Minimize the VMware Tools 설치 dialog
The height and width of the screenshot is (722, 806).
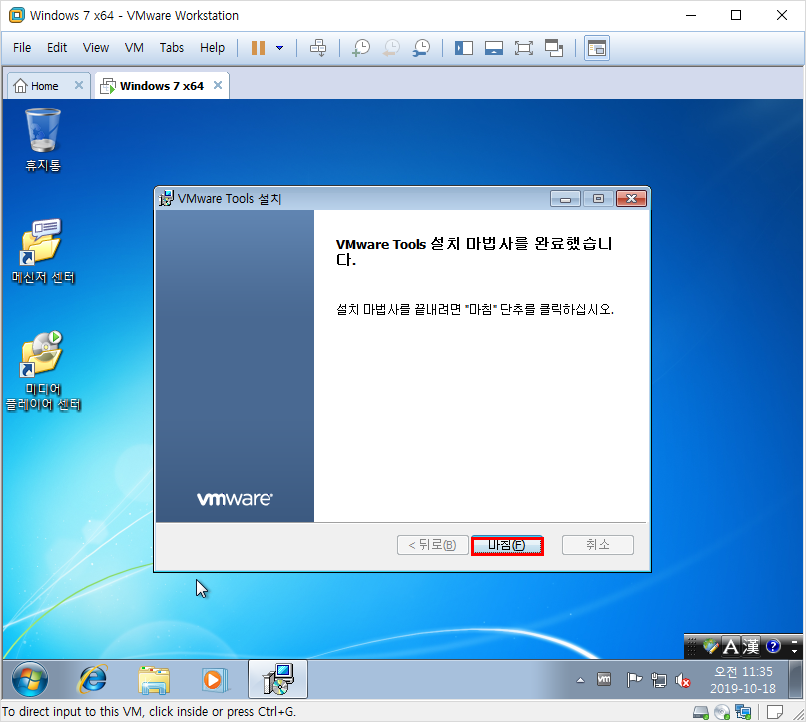[565, 198]
